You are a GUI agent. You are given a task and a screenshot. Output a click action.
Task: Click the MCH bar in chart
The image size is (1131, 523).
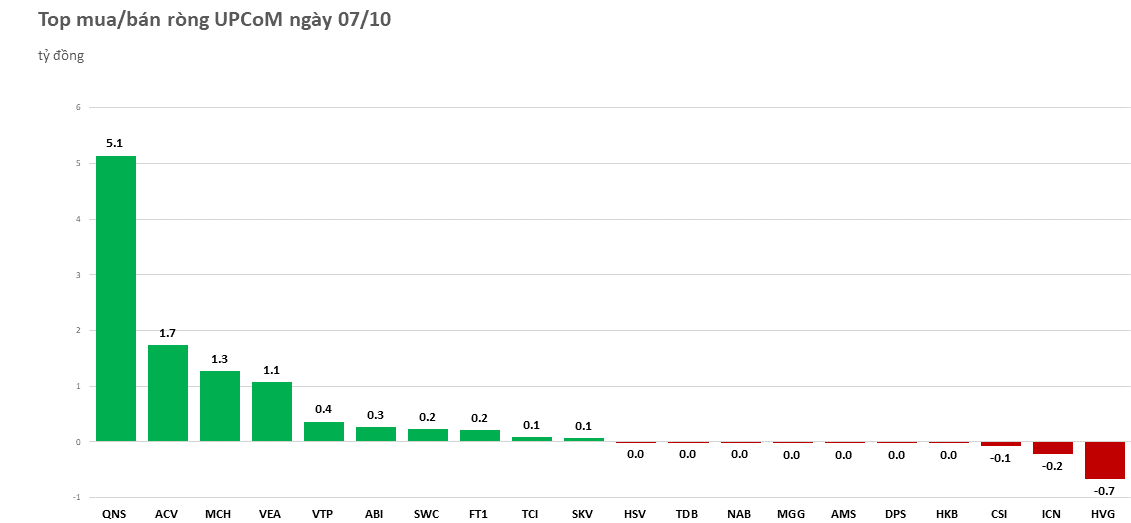(x=220, y=406)
